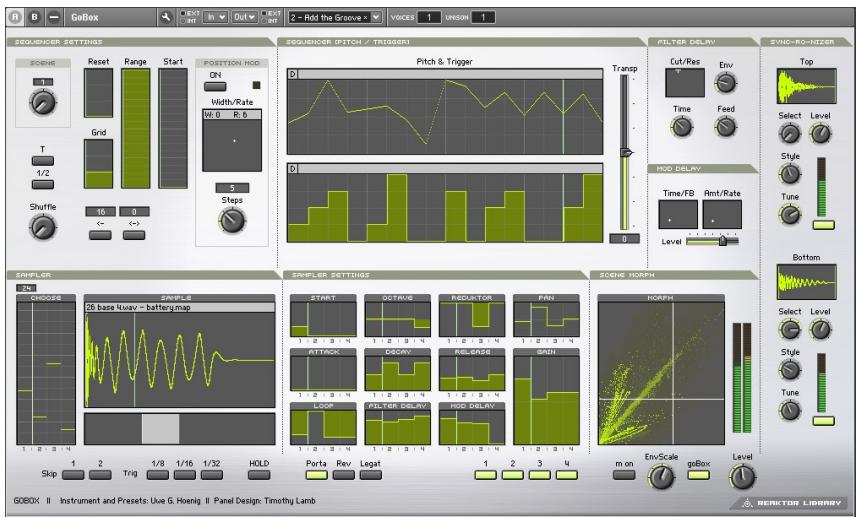Select snapshot bank B button
The height and width of the screenshot is (520, 857).
pos(34,17)
